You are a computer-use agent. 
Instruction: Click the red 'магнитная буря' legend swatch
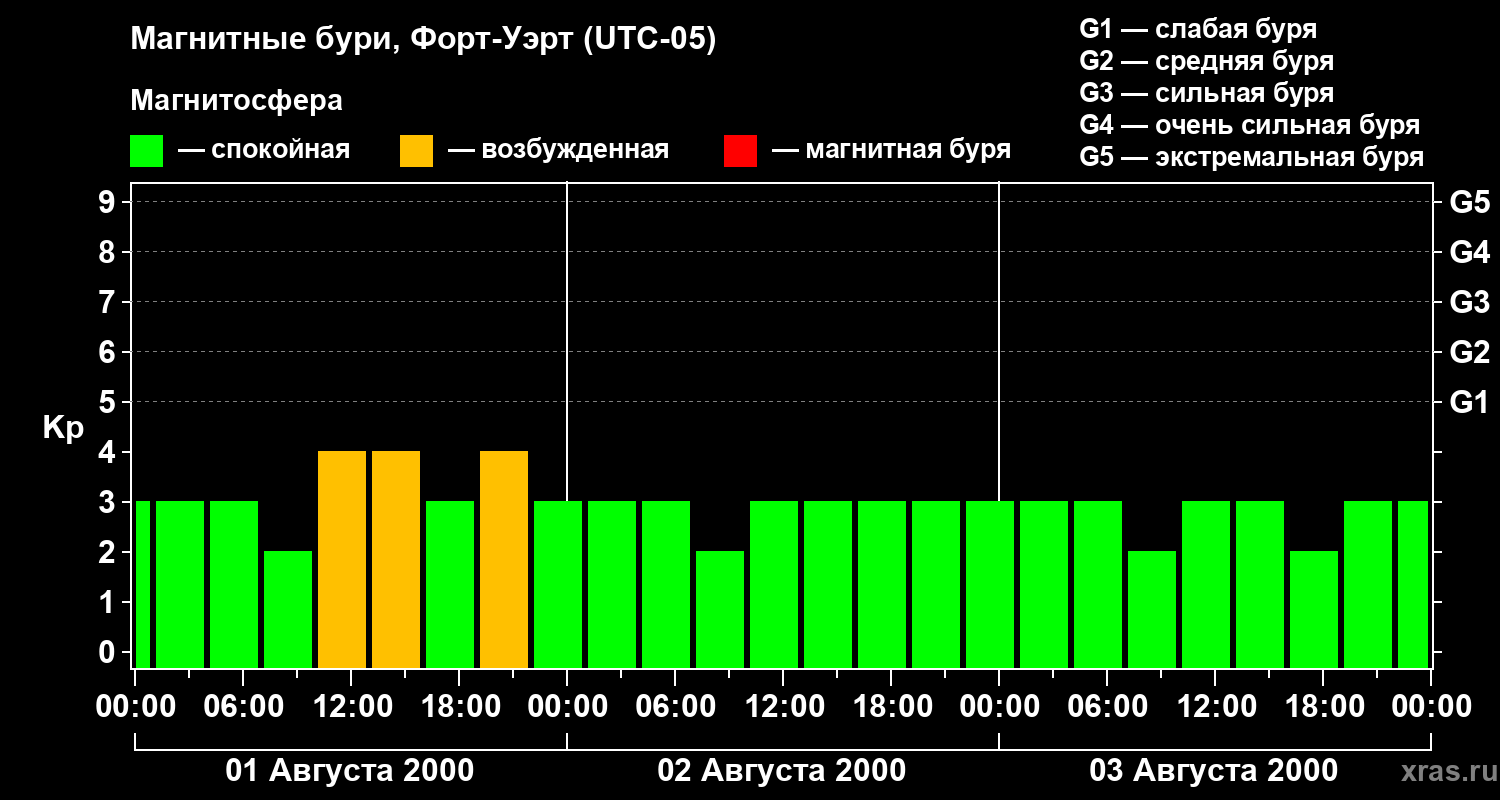coord(740,151)
